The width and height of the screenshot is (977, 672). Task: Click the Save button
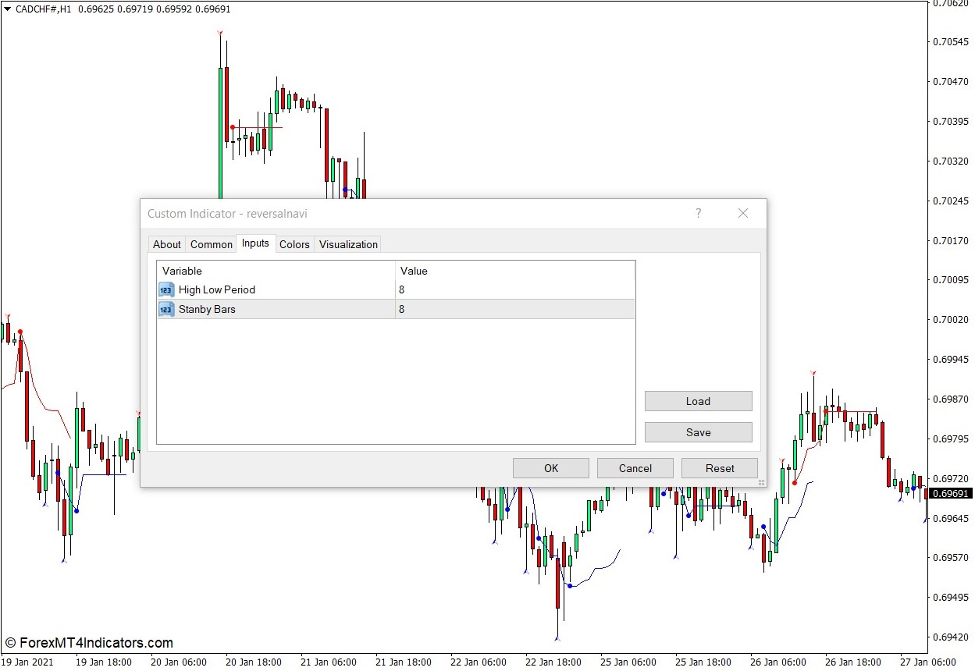(x=698, y=432)
